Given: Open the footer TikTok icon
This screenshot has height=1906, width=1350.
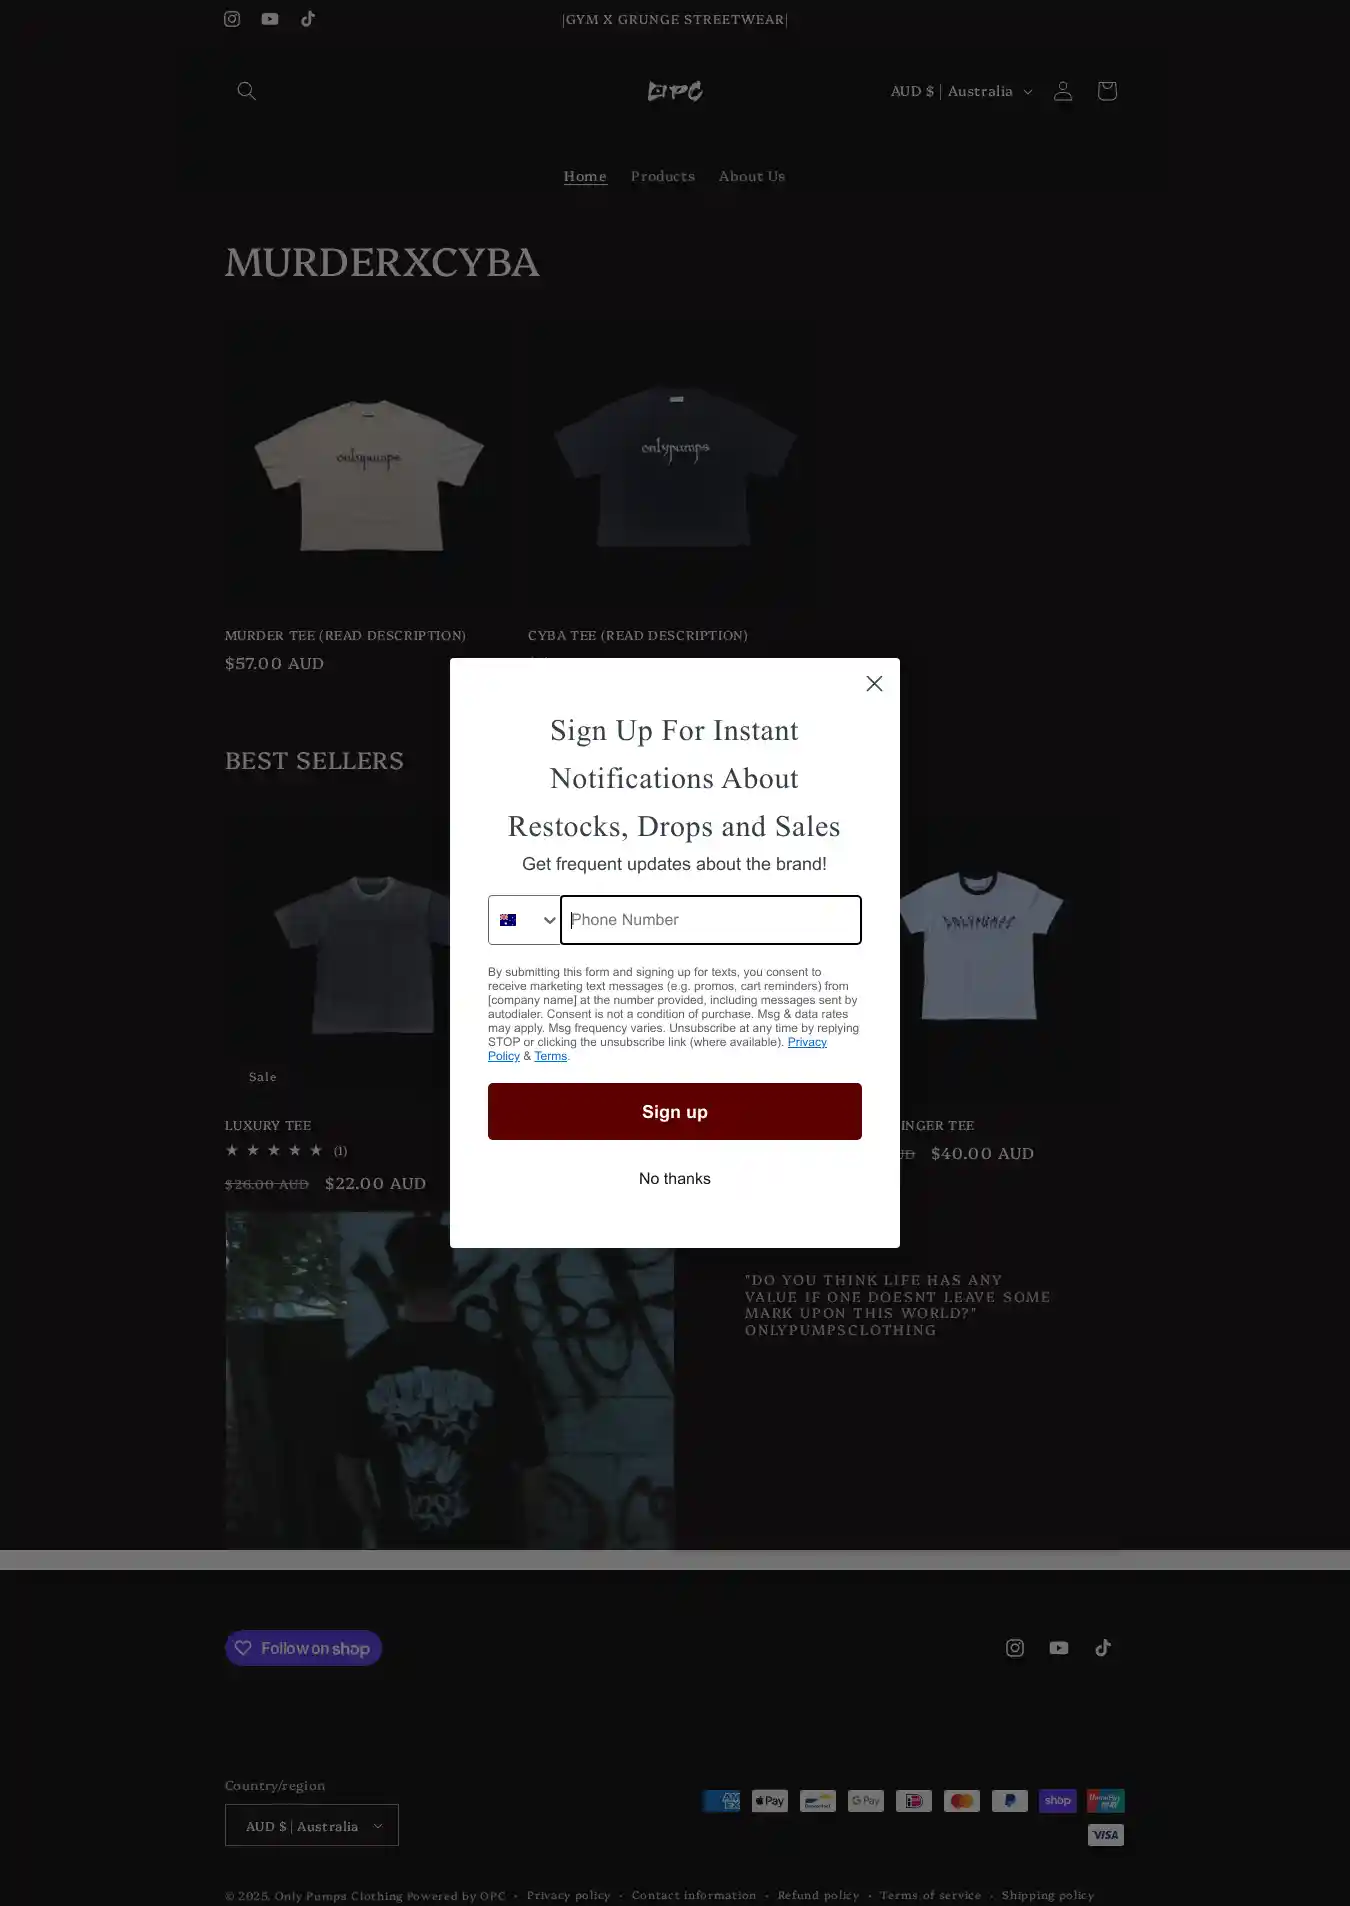Looking at the screenshot, I should click(x=1103, y=1648).
